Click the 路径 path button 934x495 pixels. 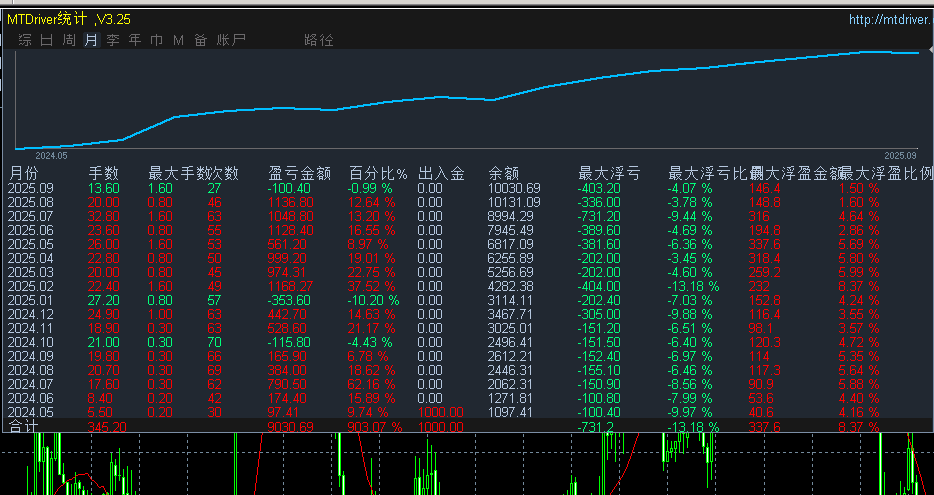point(318,40)
